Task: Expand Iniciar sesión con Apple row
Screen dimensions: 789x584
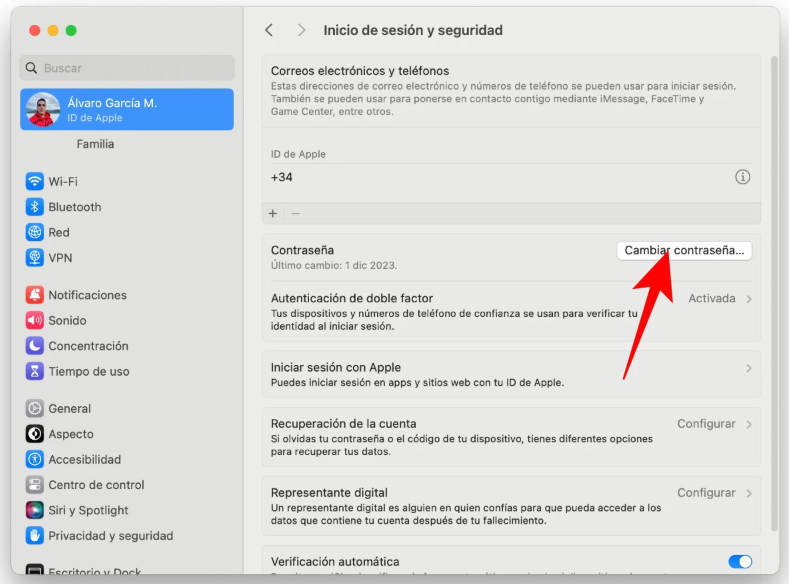Action: pyautogui.click(x=749, y=368)
